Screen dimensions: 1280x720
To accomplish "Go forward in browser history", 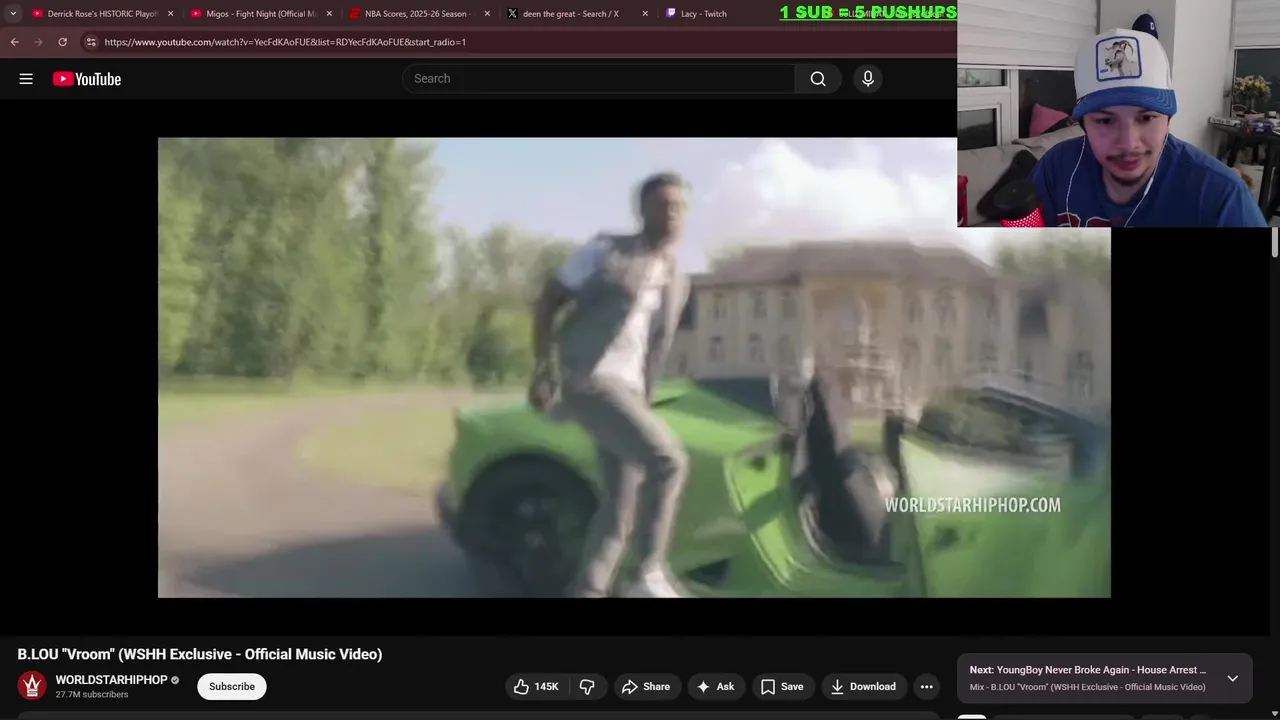I will [x=38, y=42].
